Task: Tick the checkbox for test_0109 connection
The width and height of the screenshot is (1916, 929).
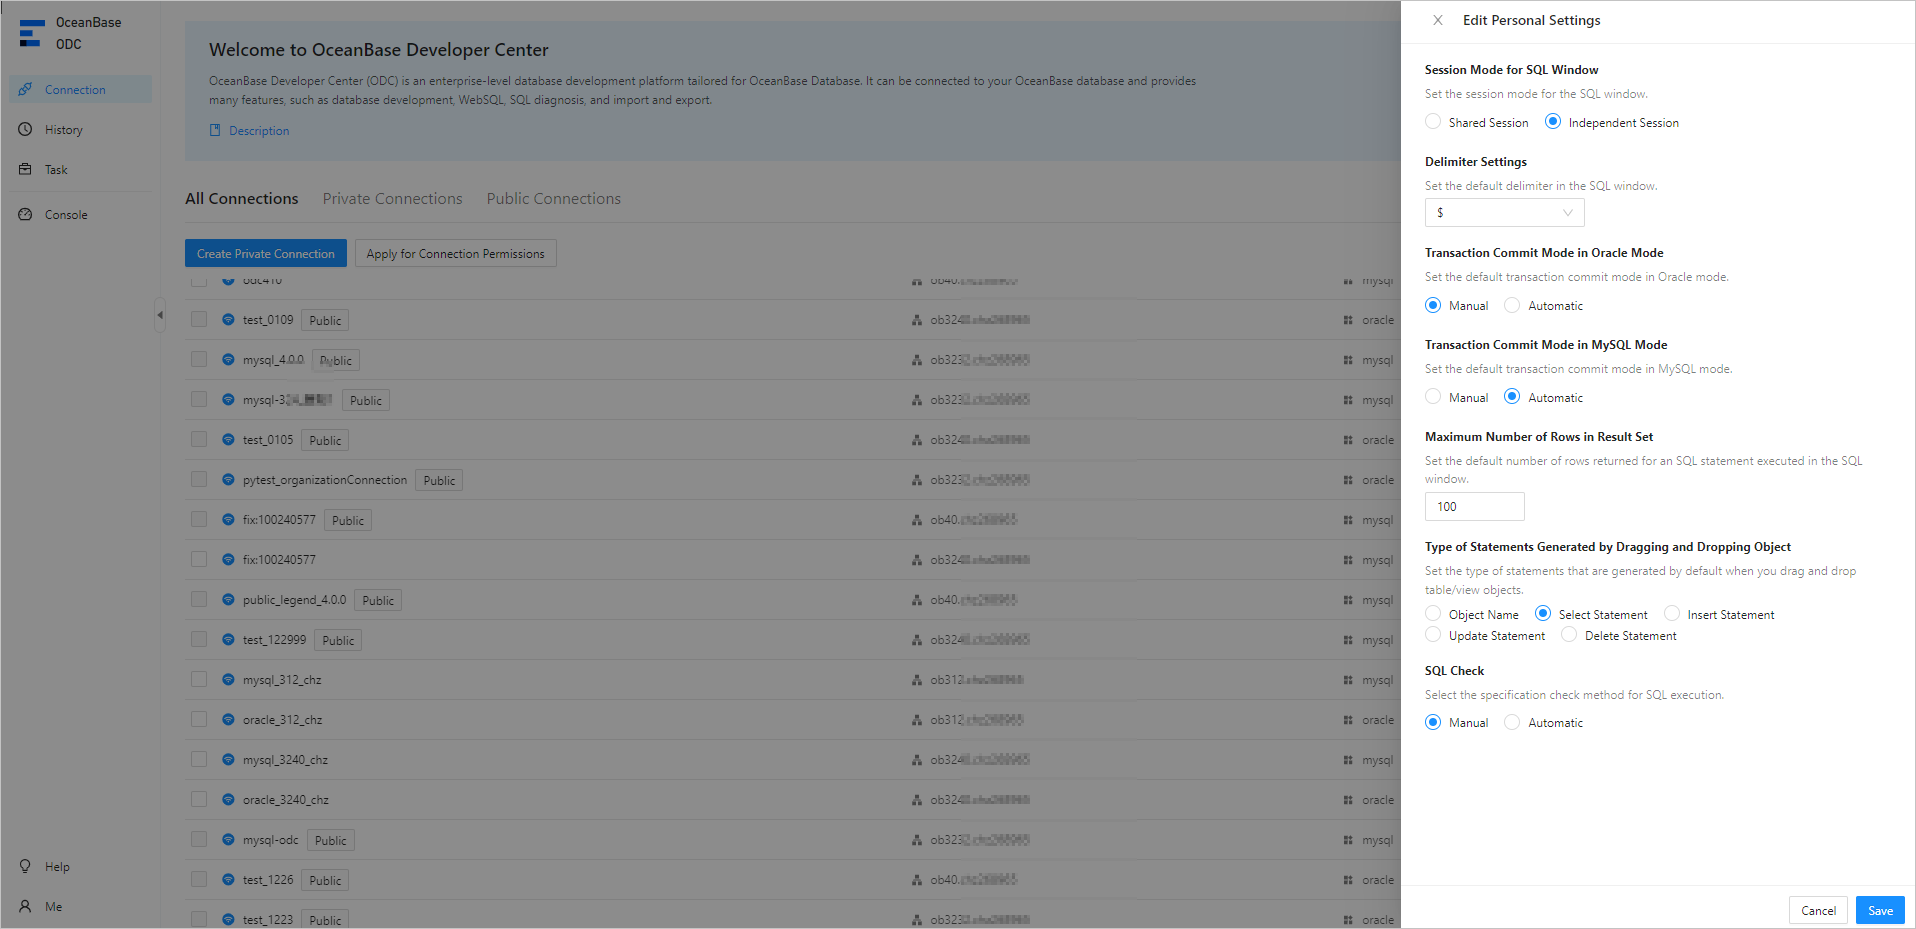Action: click(199, 319)
